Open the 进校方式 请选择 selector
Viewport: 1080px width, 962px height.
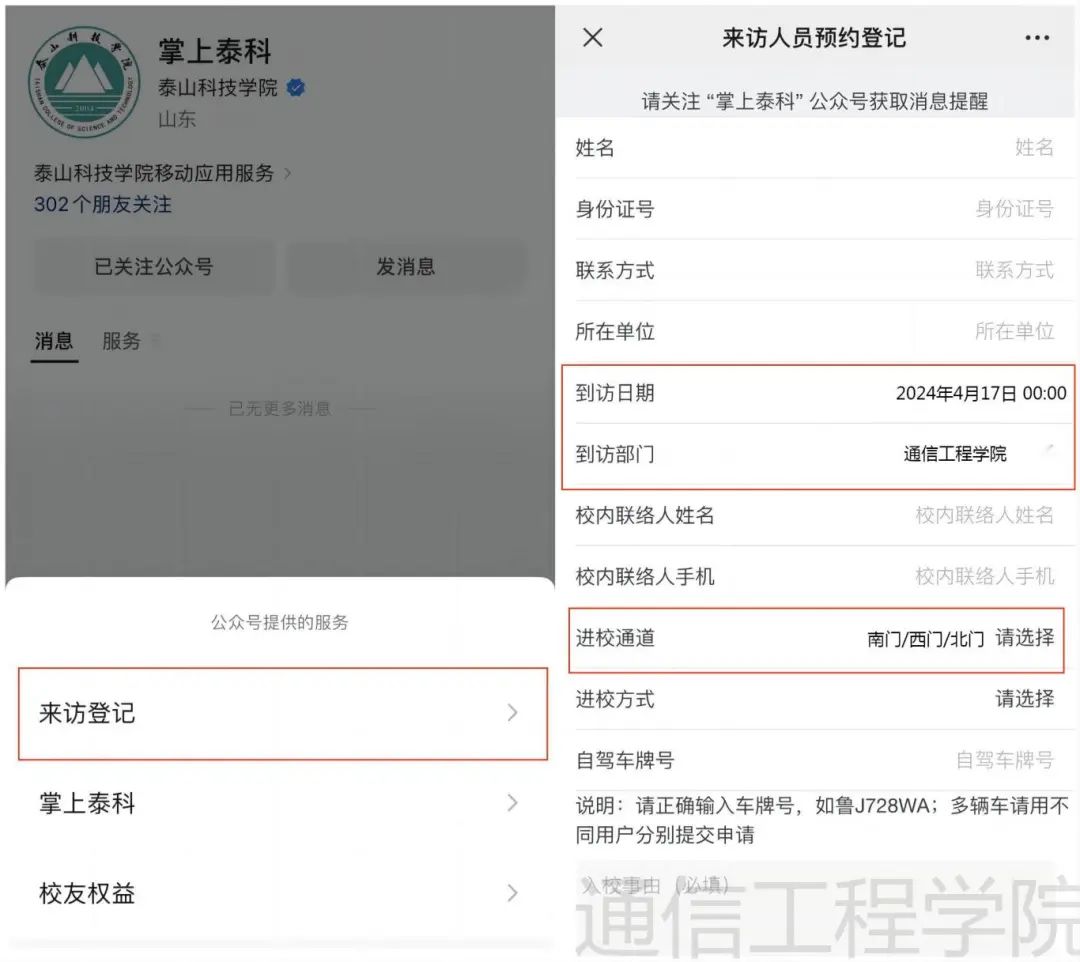coord(1024,700)
